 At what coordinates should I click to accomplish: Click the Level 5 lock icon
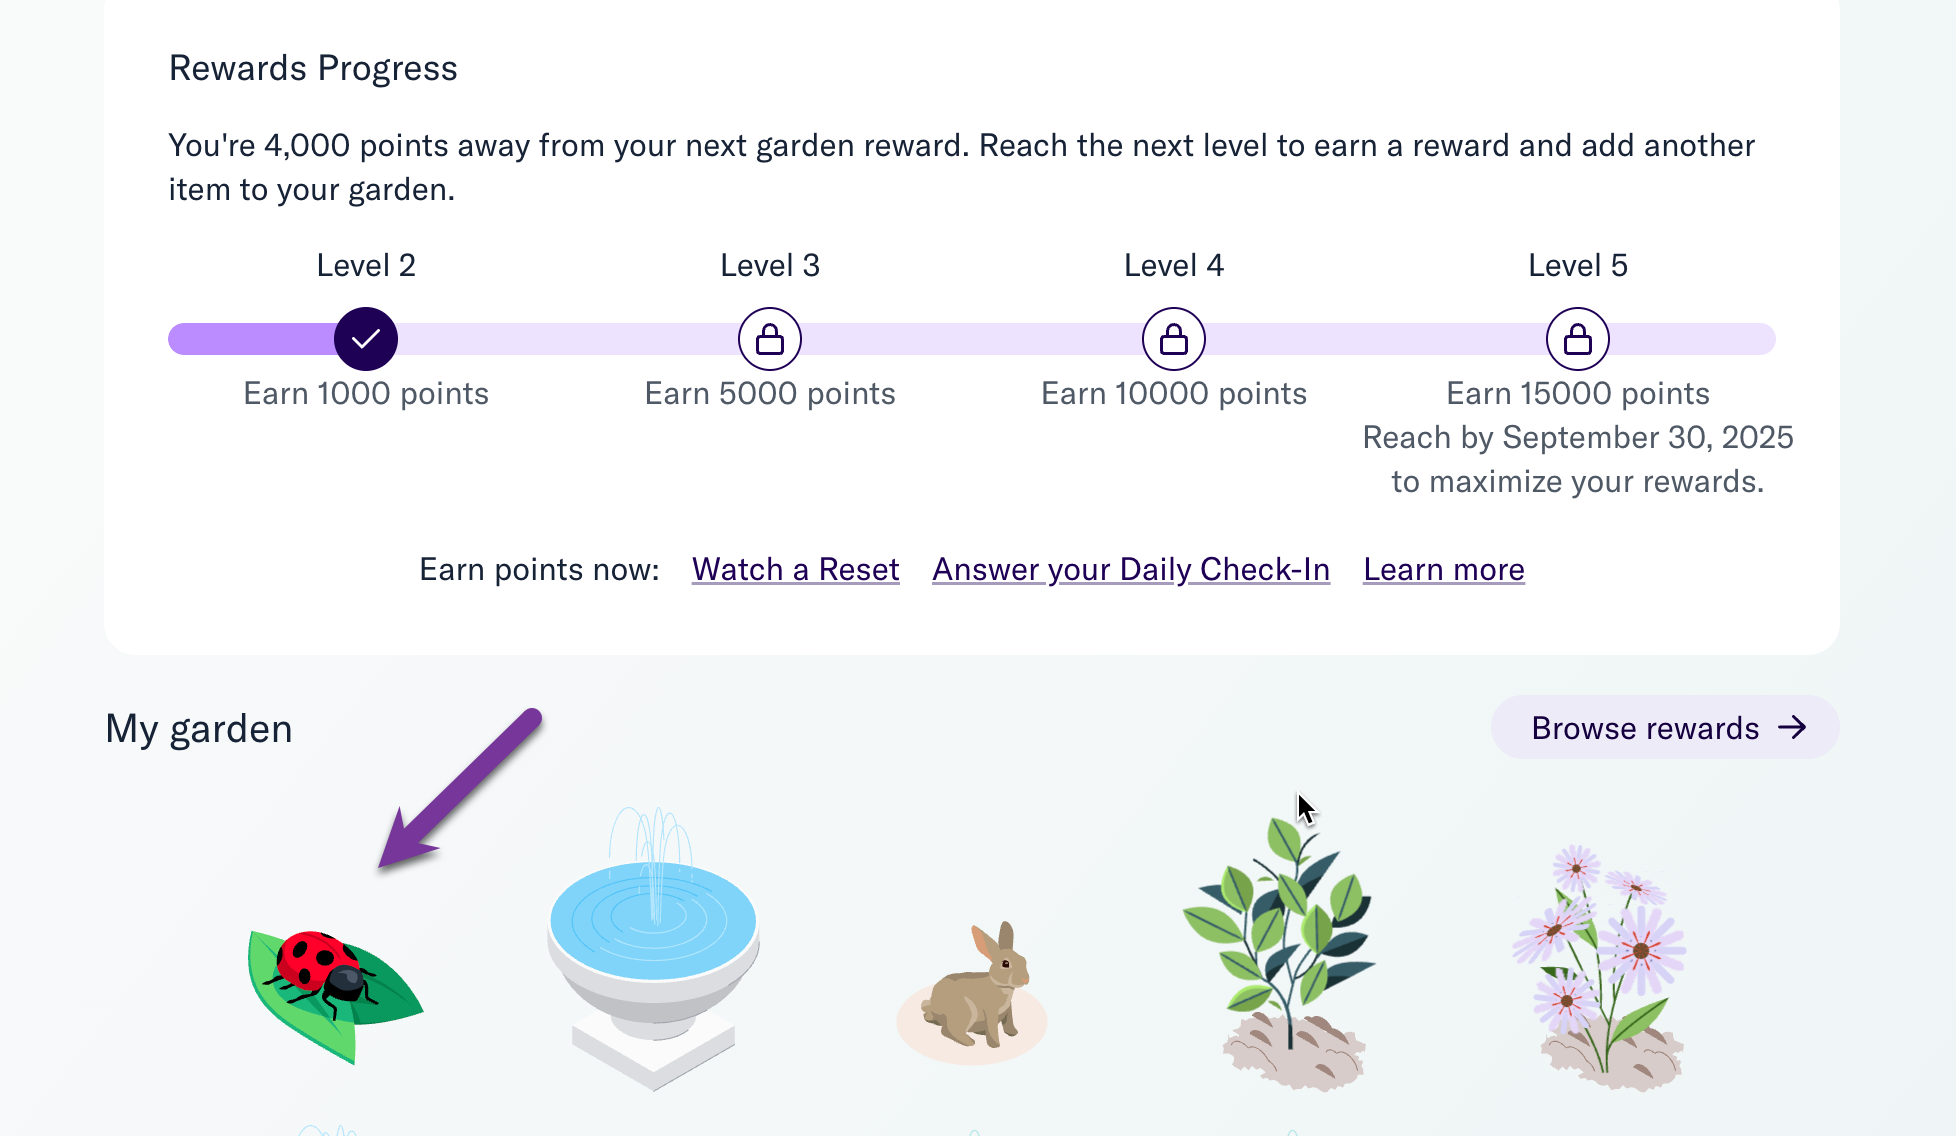tap(1578, 339)
